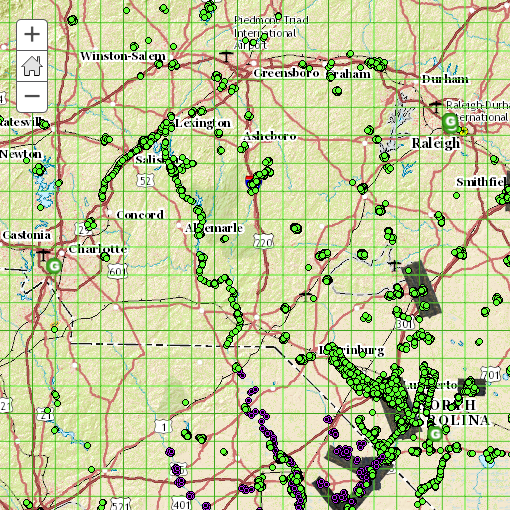Click the US 701 highway shield

coord(491,374)
